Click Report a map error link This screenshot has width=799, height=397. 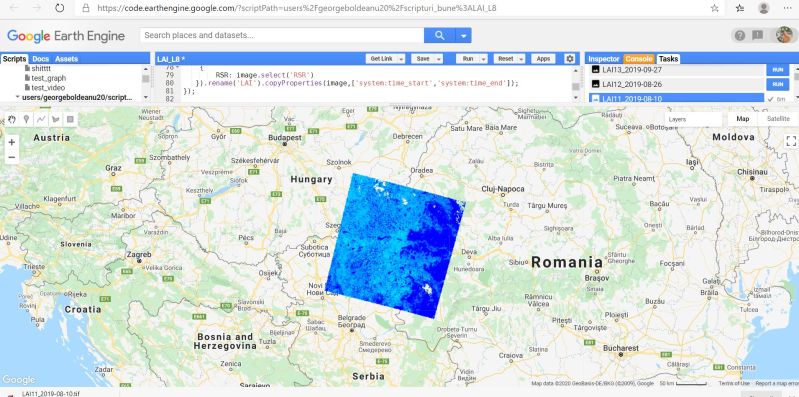tap(777, 383)
